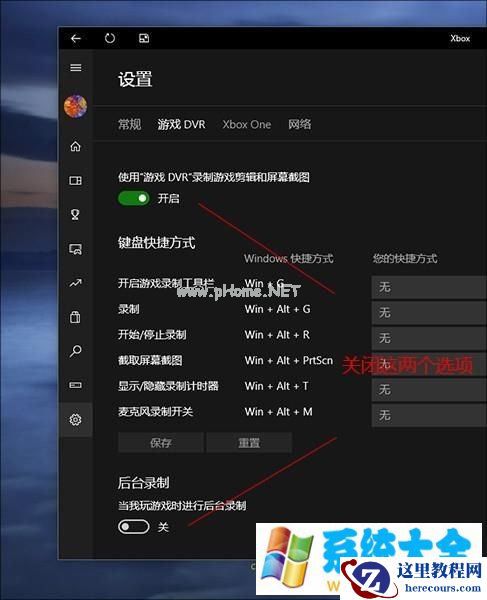Click custom shortcut field for 录制

click(x=429, y=313)
